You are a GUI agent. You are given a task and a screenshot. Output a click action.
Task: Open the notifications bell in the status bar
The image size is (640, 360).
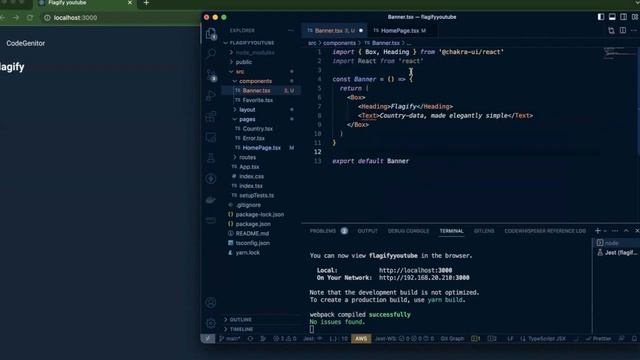(634, 338)
